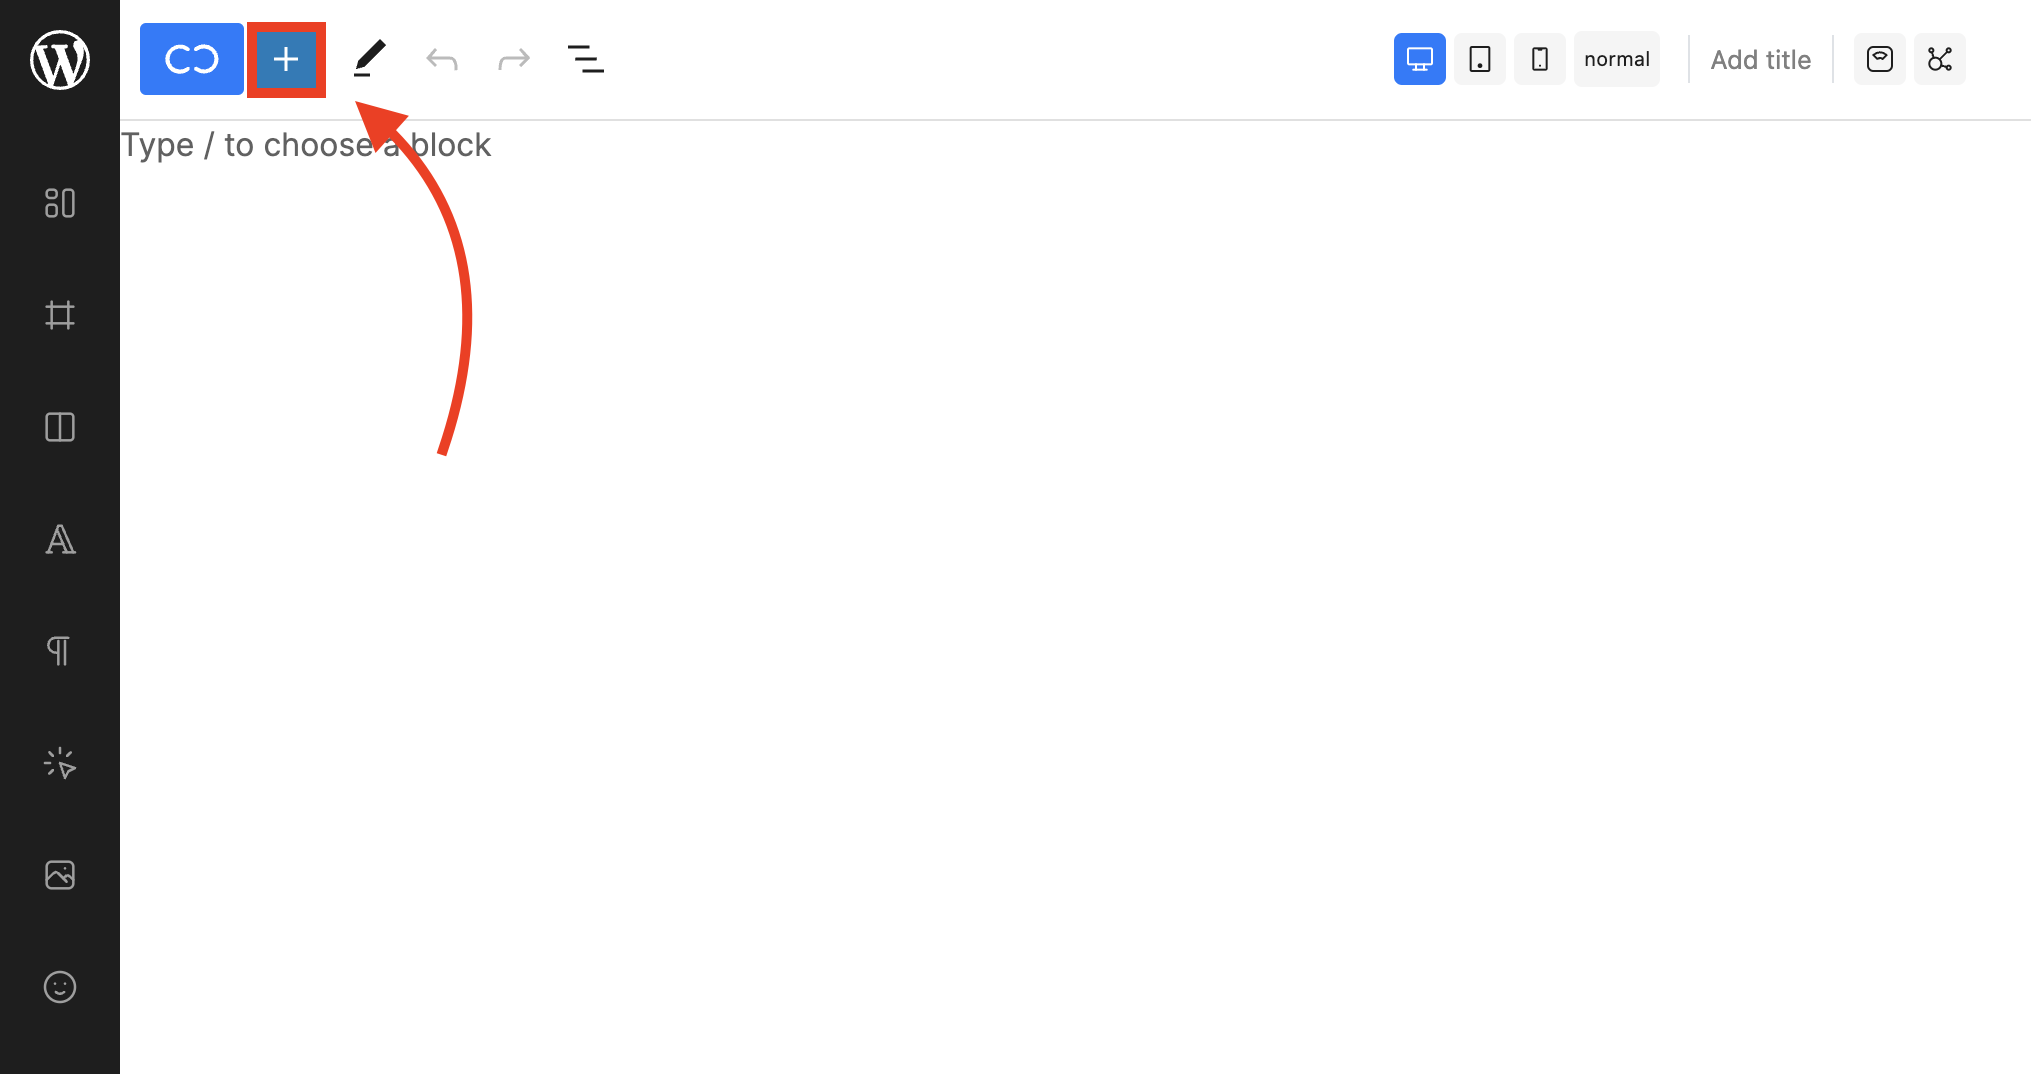Click the WordPress logo icon

60,60
